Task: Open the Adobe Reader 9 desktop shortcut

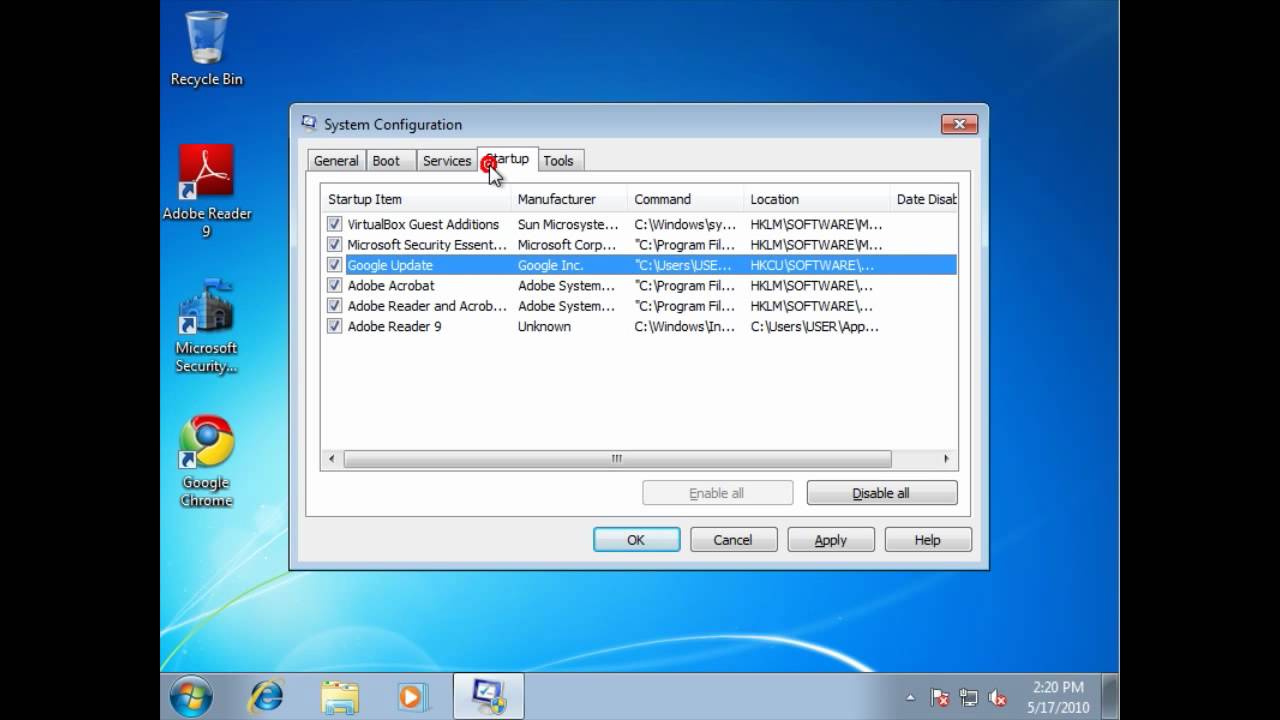Action: tap(207, 192)
